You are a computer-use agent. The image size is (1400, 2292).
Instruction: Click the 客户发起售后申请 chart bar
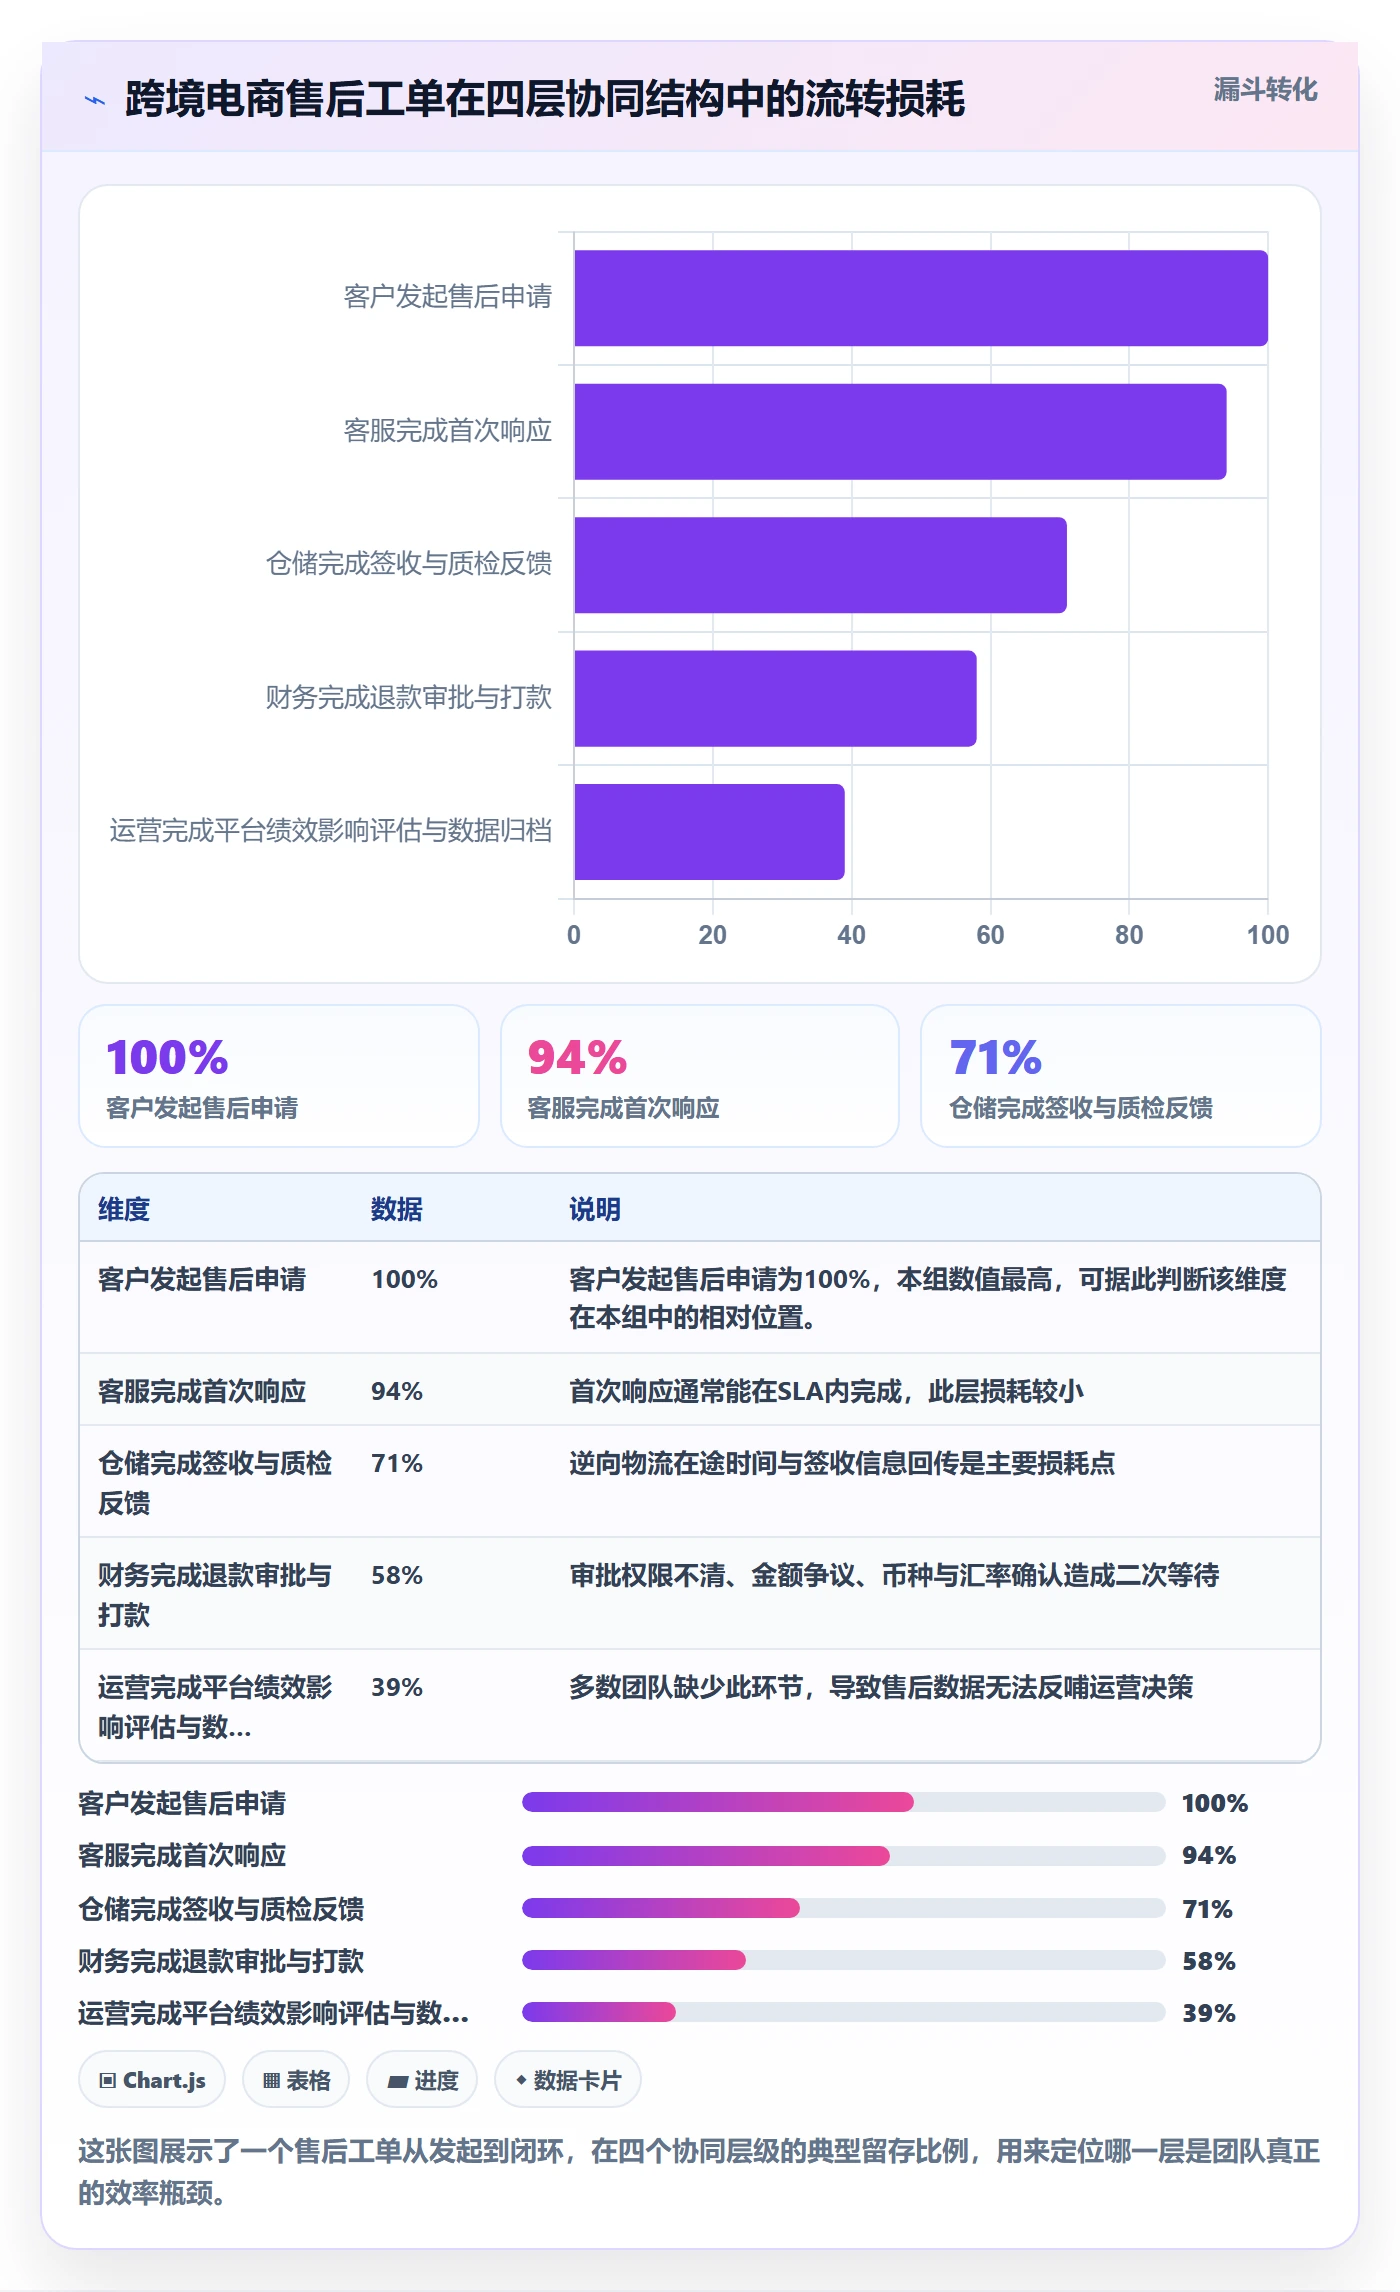pos(921,298)
